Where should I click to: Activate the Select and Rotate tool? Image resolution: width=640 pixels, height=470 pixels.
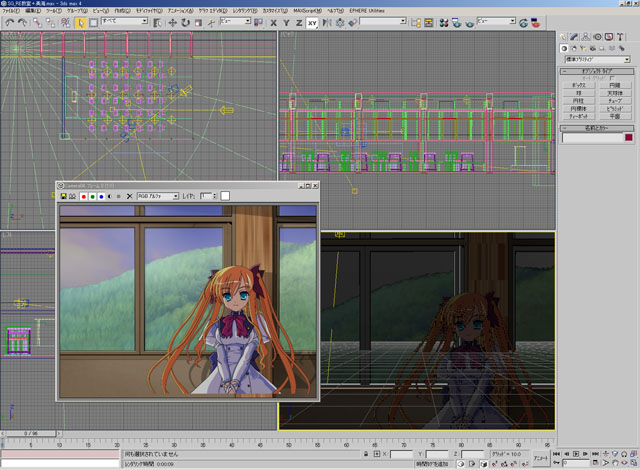(x=185, y=23)
